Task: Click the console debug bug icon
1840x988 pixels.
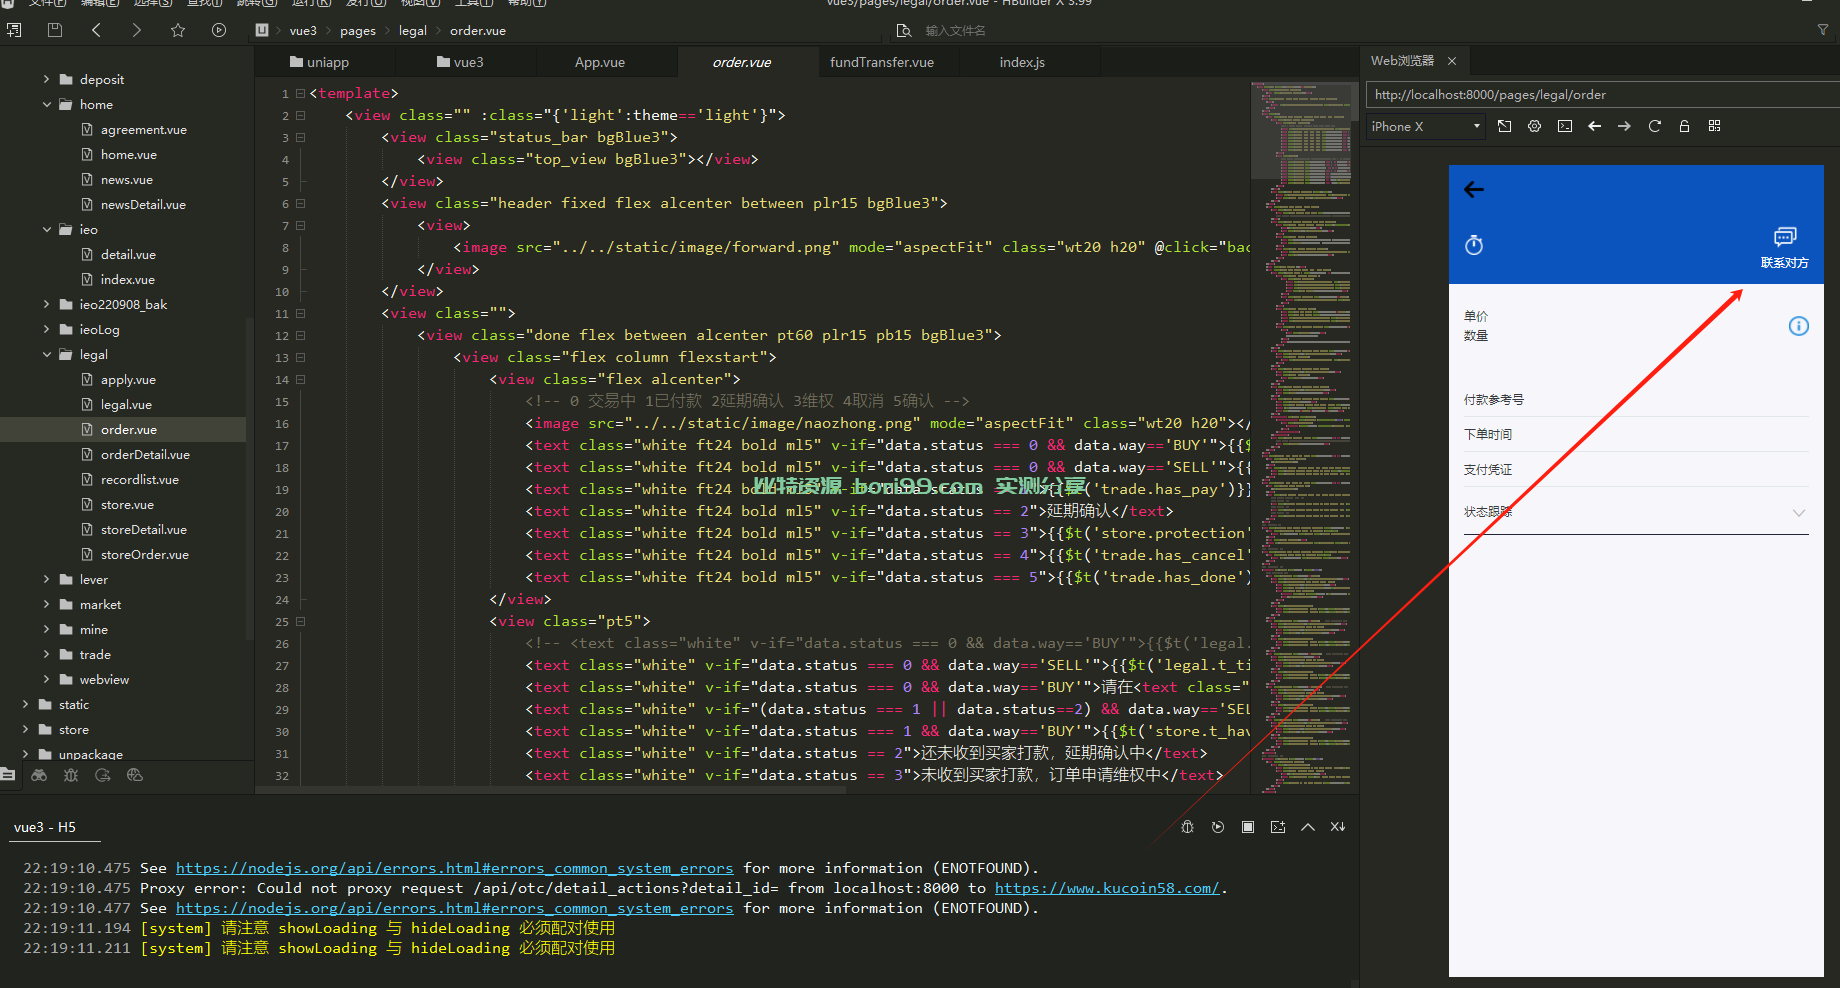Action: [1188, 827]
